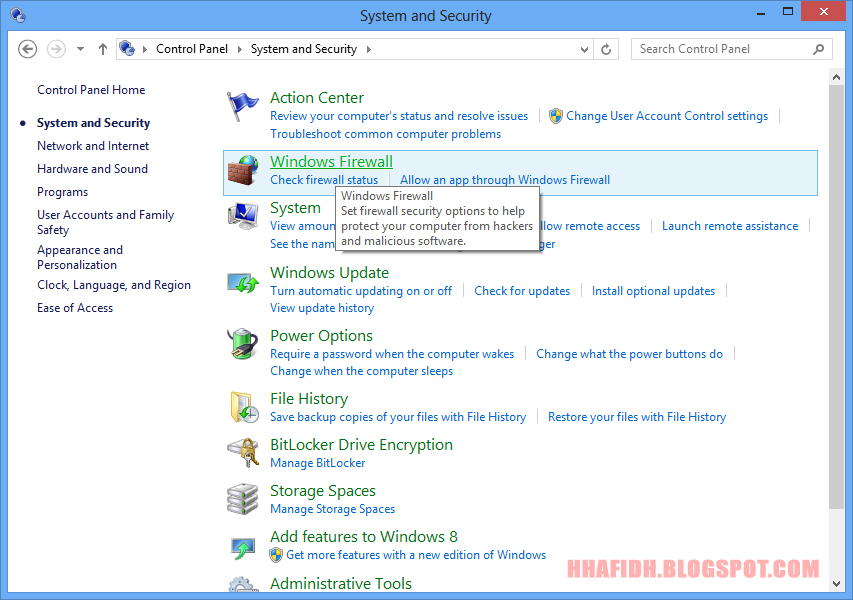Open the Hardware and Sound category
Image resolution: width=853 pixels, height=600 pixels.
pos(92,168)
